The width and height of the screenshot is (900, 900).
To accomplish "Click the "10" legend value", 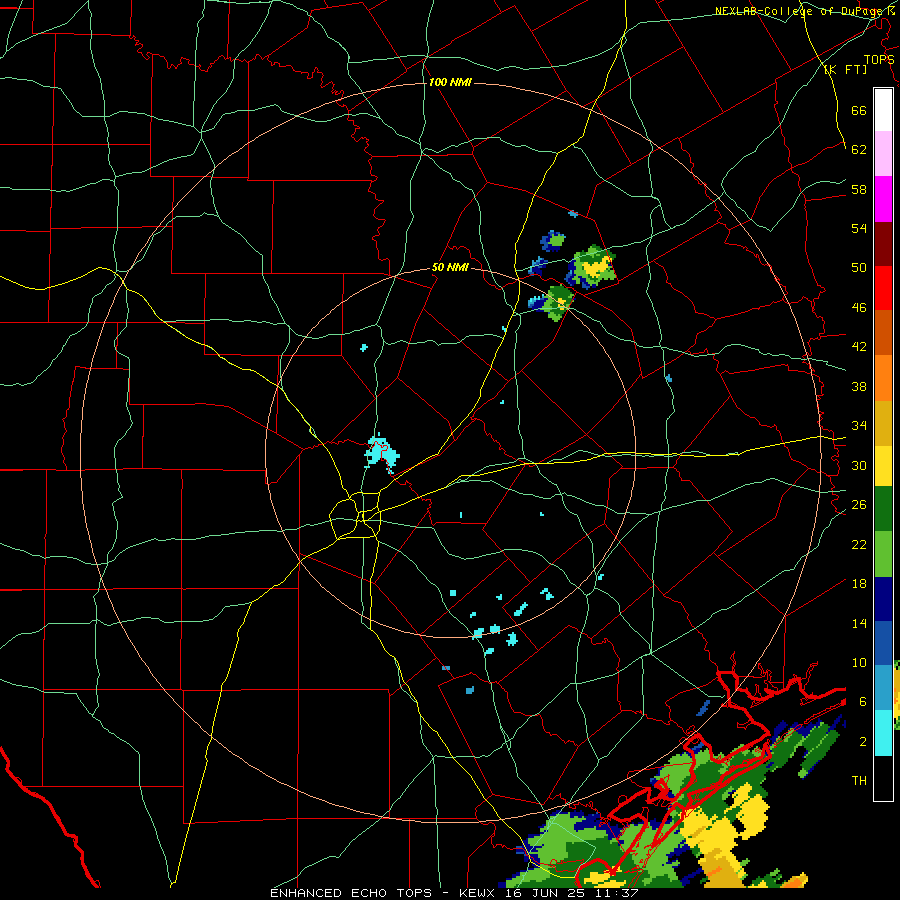I will tap(859, 662).
